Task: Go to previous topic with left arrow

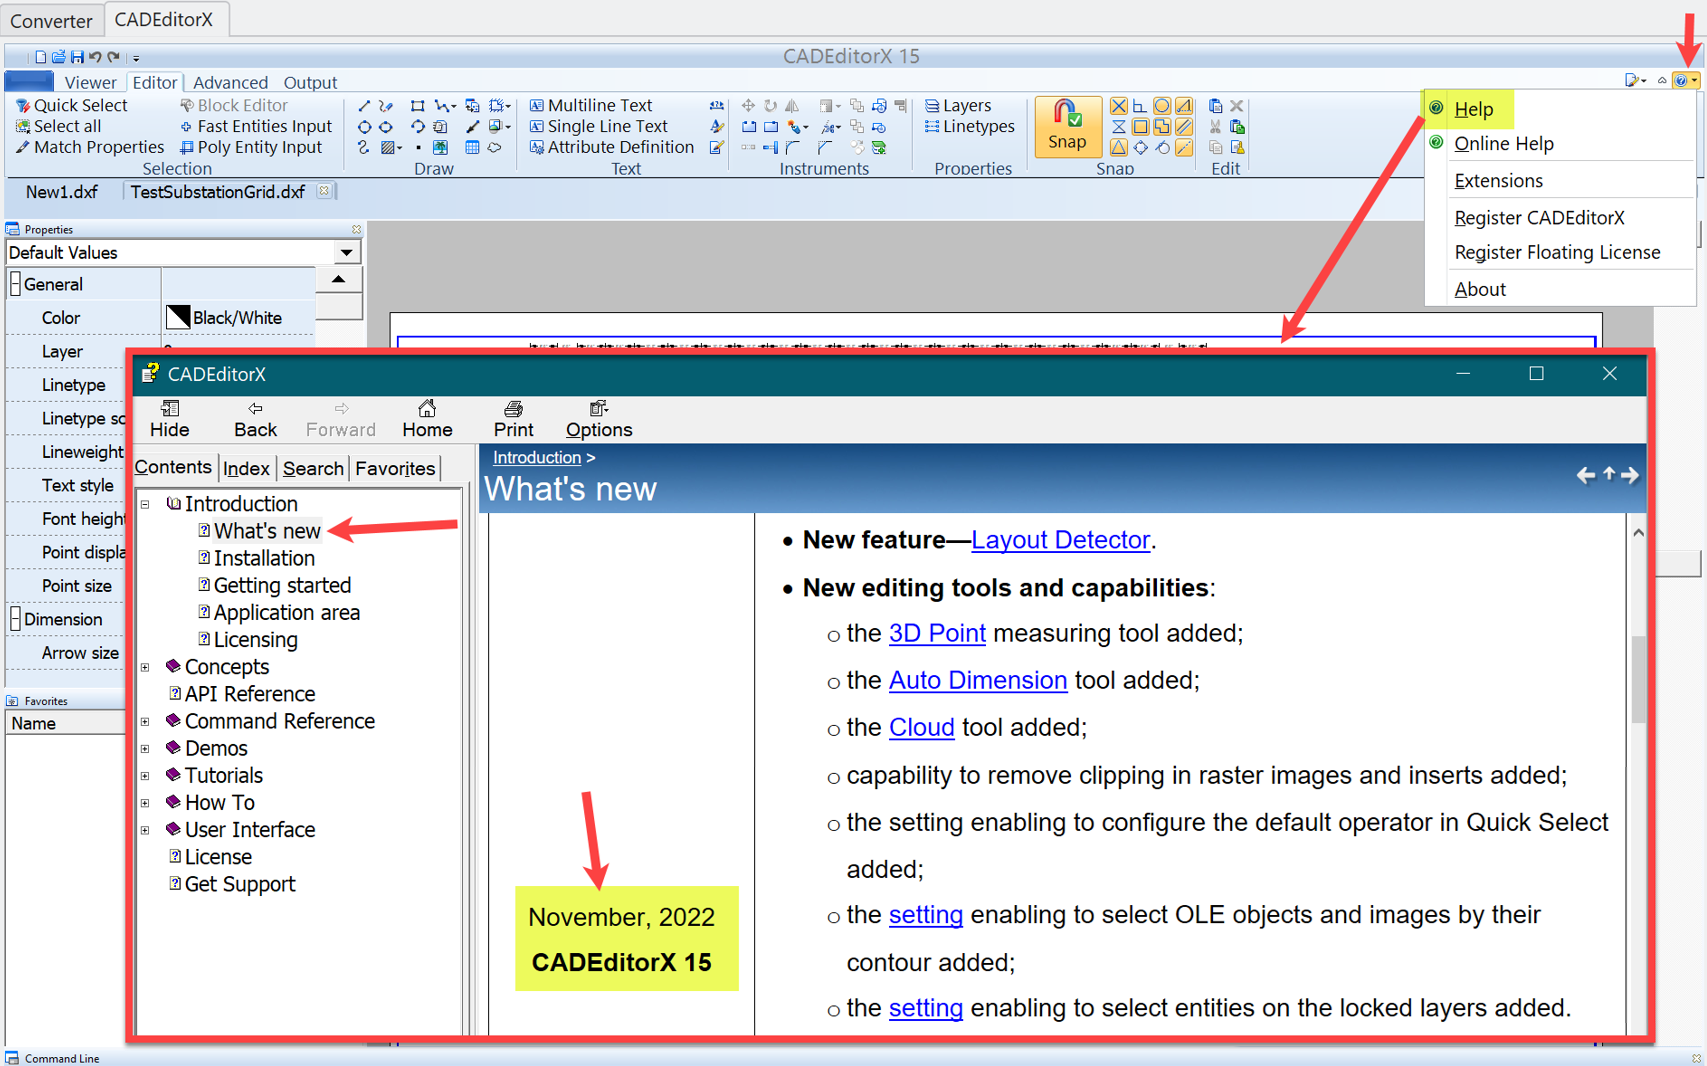Action: 1586,475
